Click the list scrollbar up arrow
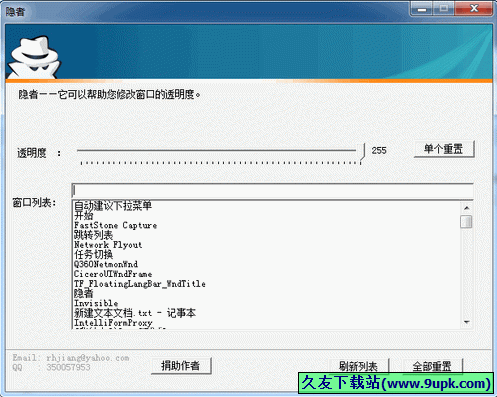Image resolution: width=497 pixels, height=397 pixels. point(467,208)
